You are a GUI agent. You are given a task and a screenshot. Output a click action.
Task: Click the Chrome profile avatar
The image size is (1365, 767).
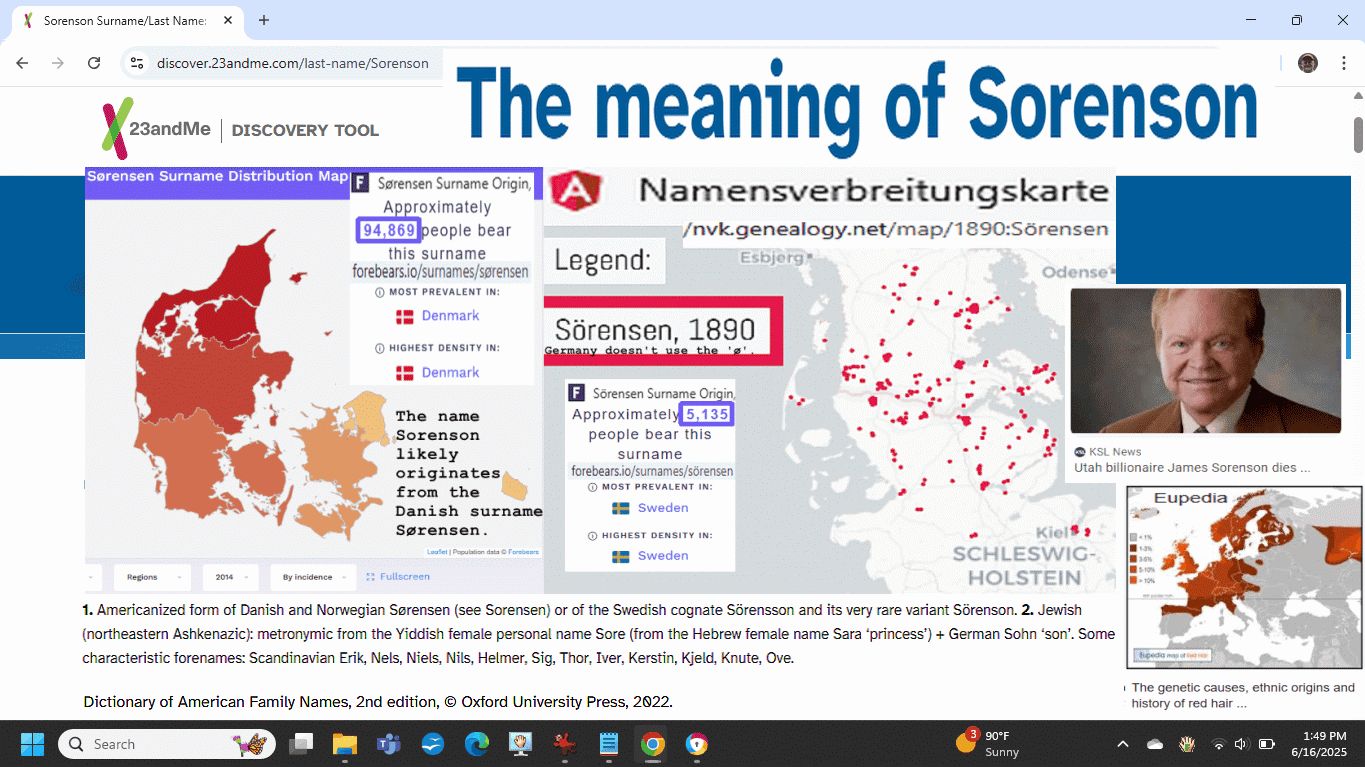click(x=1308, y=63)
